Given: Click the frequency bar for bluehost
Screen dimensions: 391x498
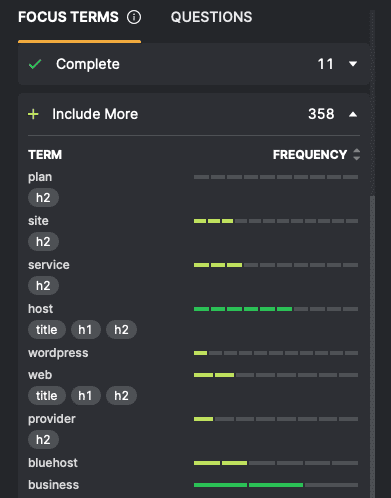Looking at the screenshot, I should pyautogui.click(x=276, y=463).
